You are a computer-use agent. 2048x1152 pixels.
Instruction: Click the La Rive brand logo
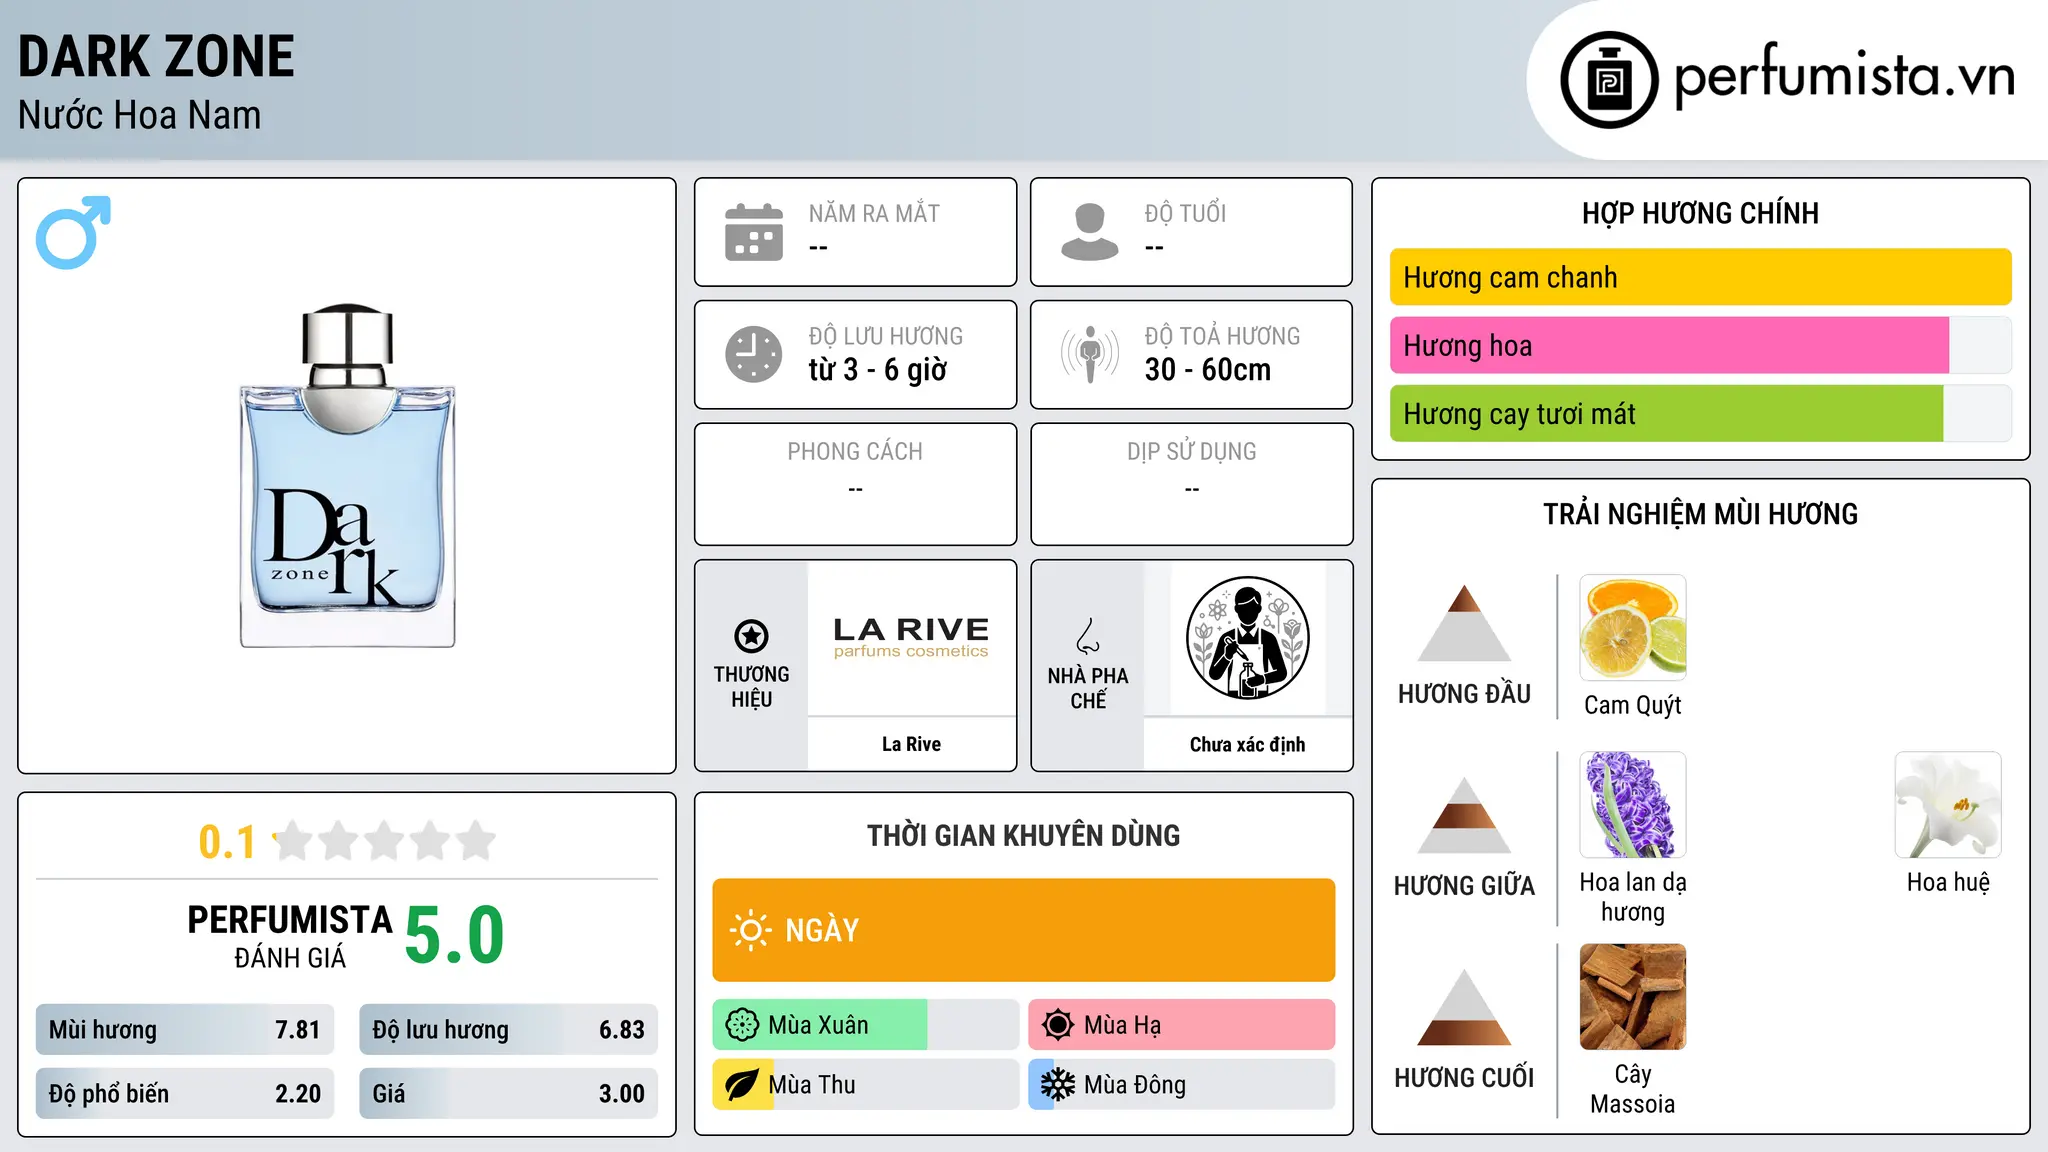coord(911,638)
